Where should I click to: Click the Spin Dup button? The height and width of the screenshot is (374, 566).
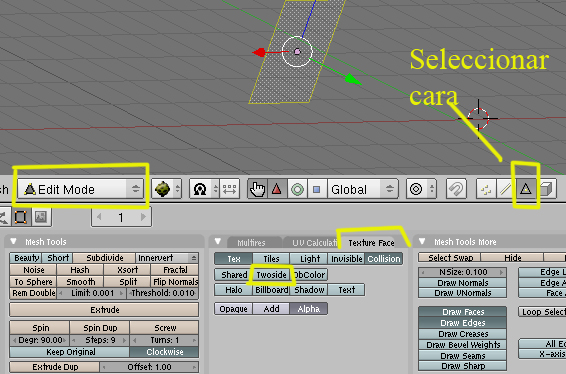coord(100,328)
